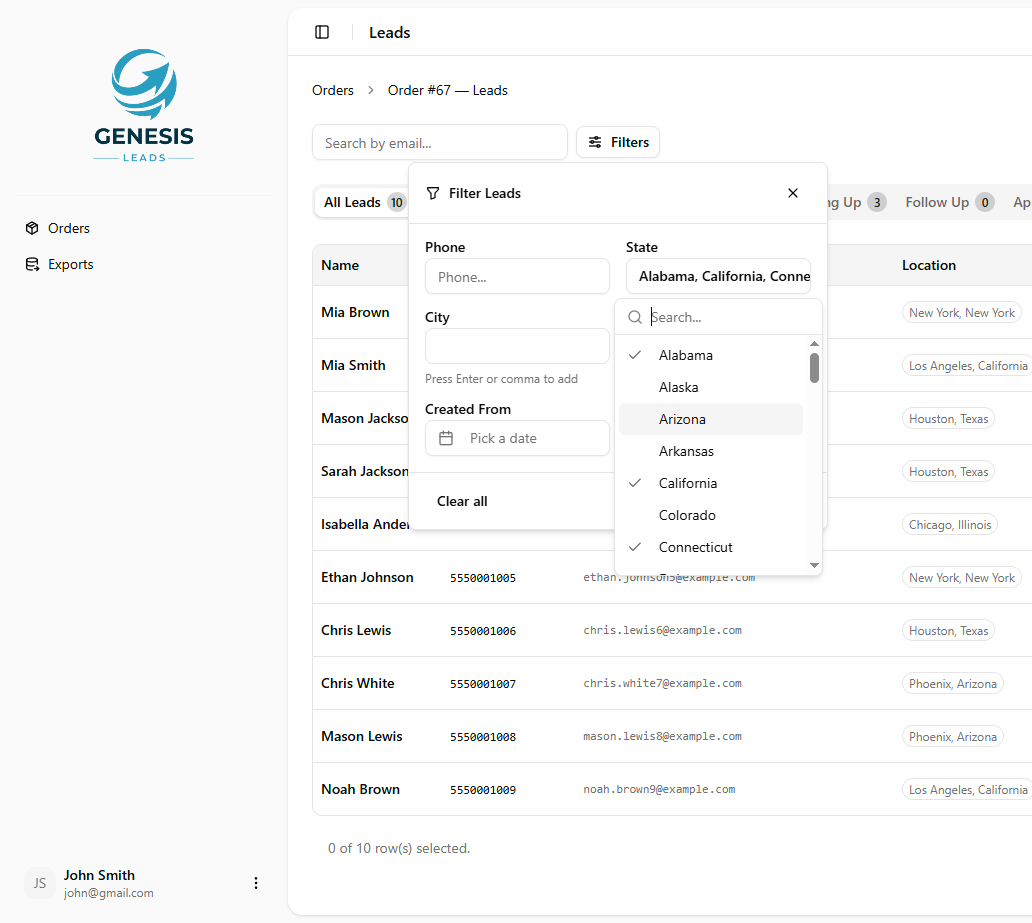This screenshot has height=923, width=1032.
Task: Click the state list scroll down arrow
Action: [x=814, y=566]
